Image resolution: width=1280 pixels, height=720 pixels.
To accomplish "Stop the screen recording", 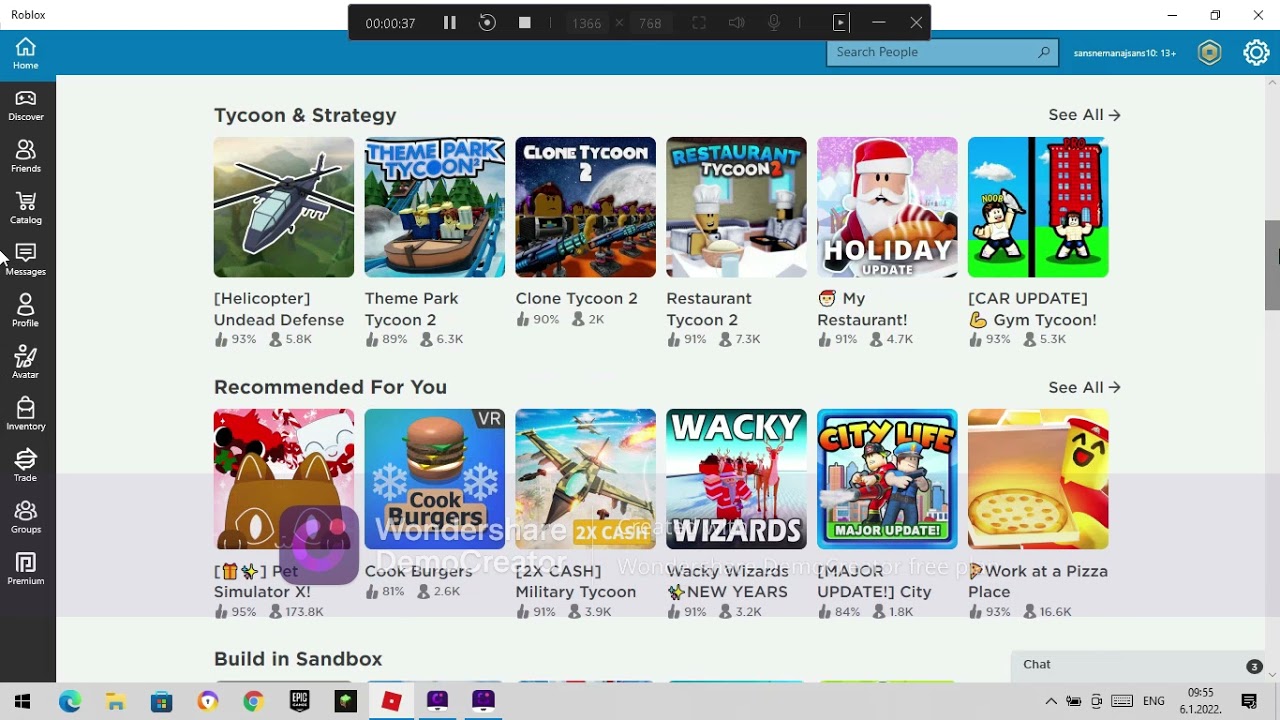I will point(525,23).
